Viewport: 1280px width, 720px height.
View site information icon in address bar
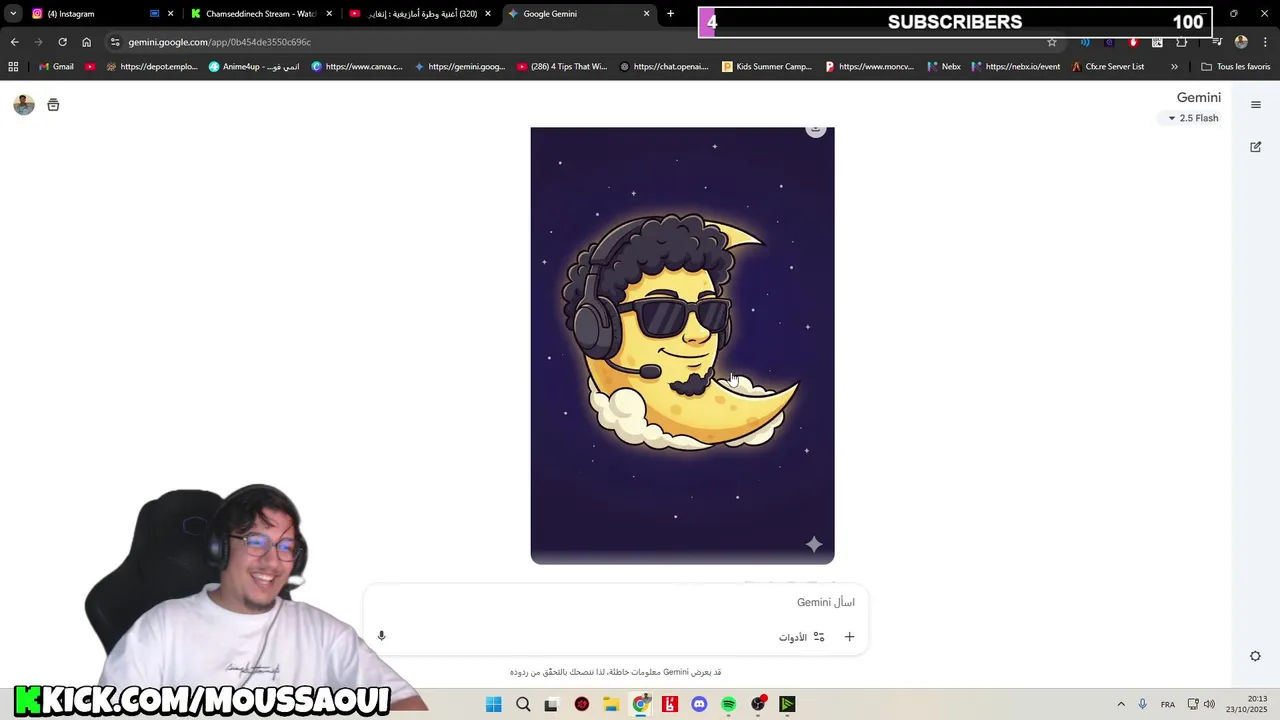115,42
